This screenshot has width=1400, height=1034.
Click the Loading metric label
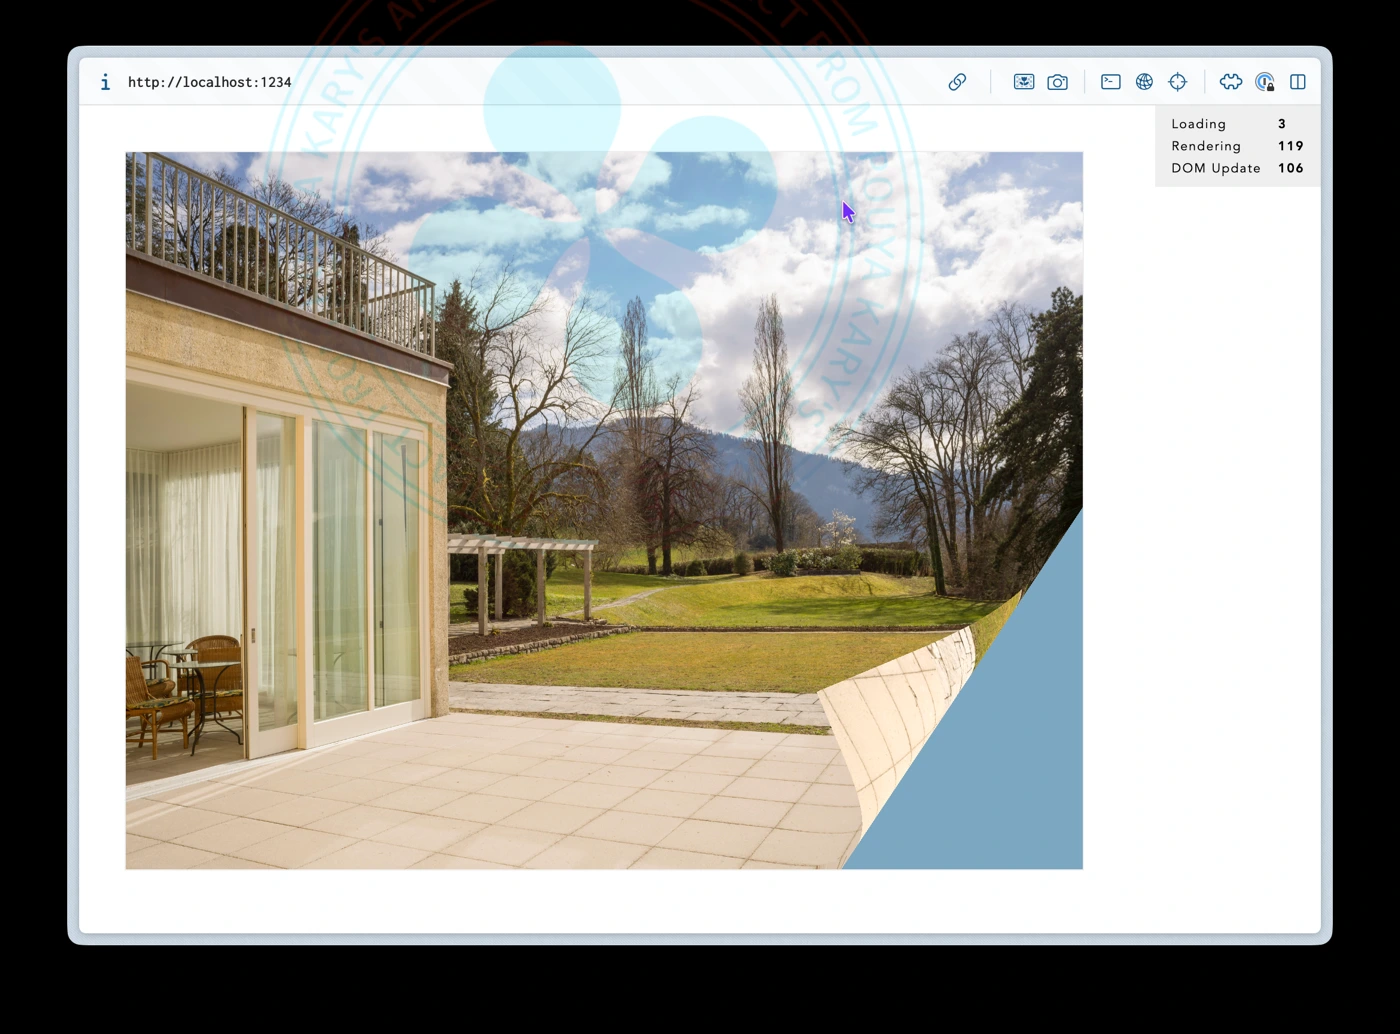coord(1198,124)
